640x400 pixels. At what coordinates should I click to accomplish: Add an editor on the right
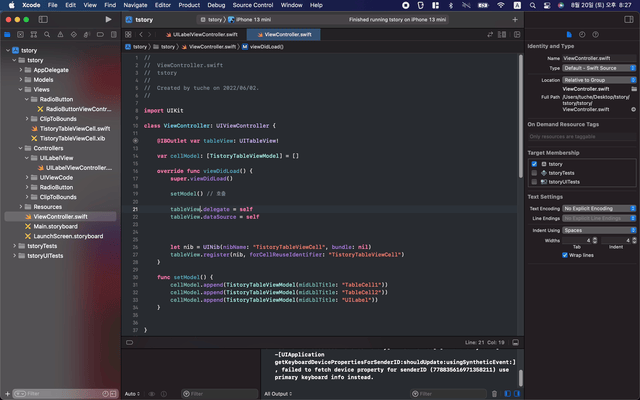point(517,35)
